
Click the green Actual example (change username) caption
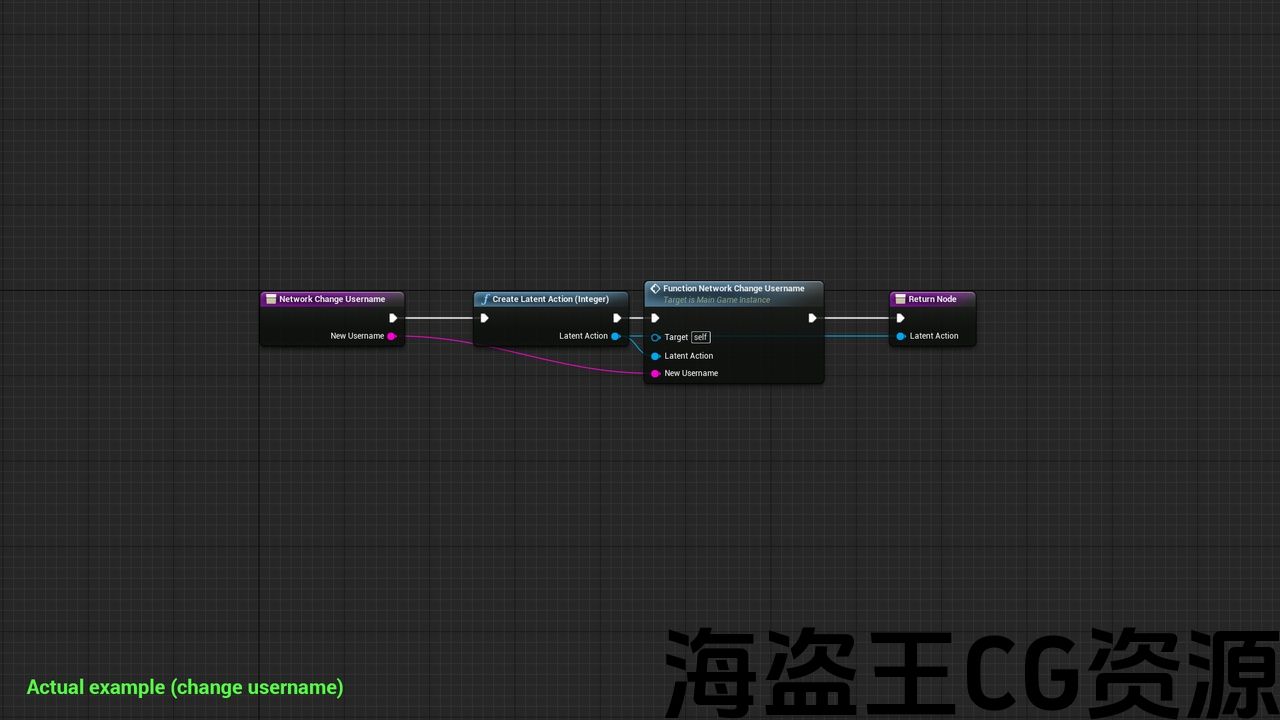[185, 687]
